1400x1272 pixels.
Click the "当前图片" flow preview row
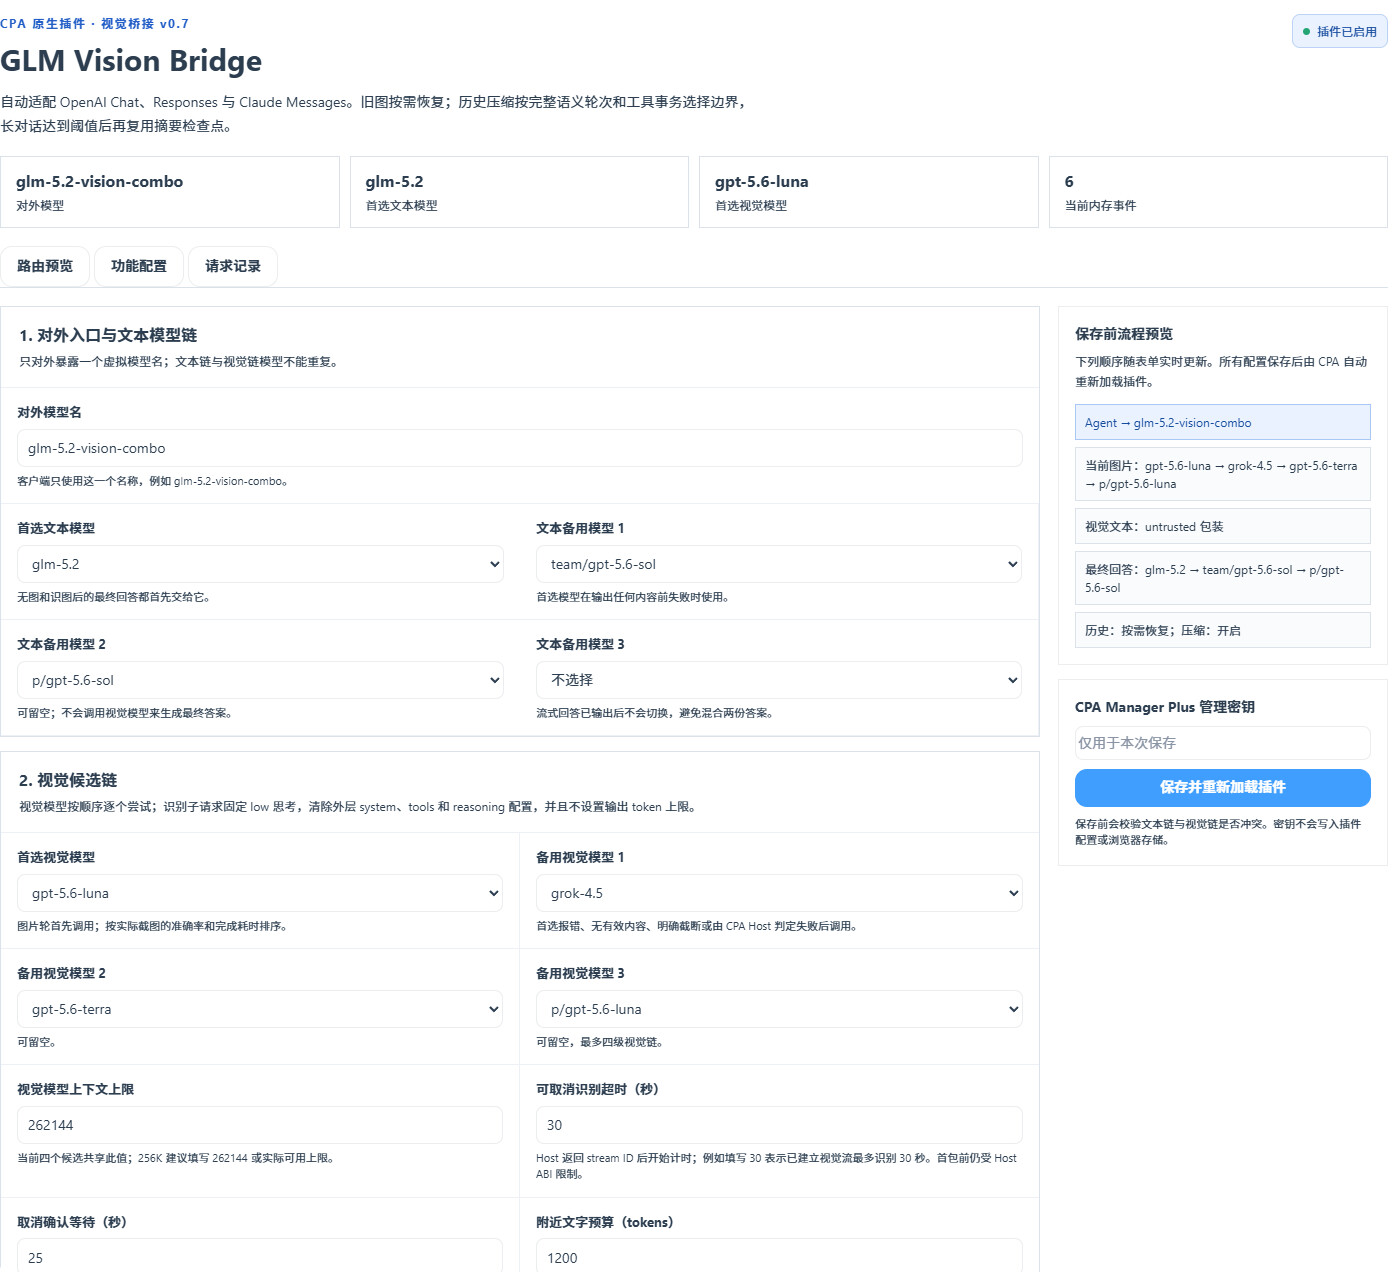(1222, 474)
